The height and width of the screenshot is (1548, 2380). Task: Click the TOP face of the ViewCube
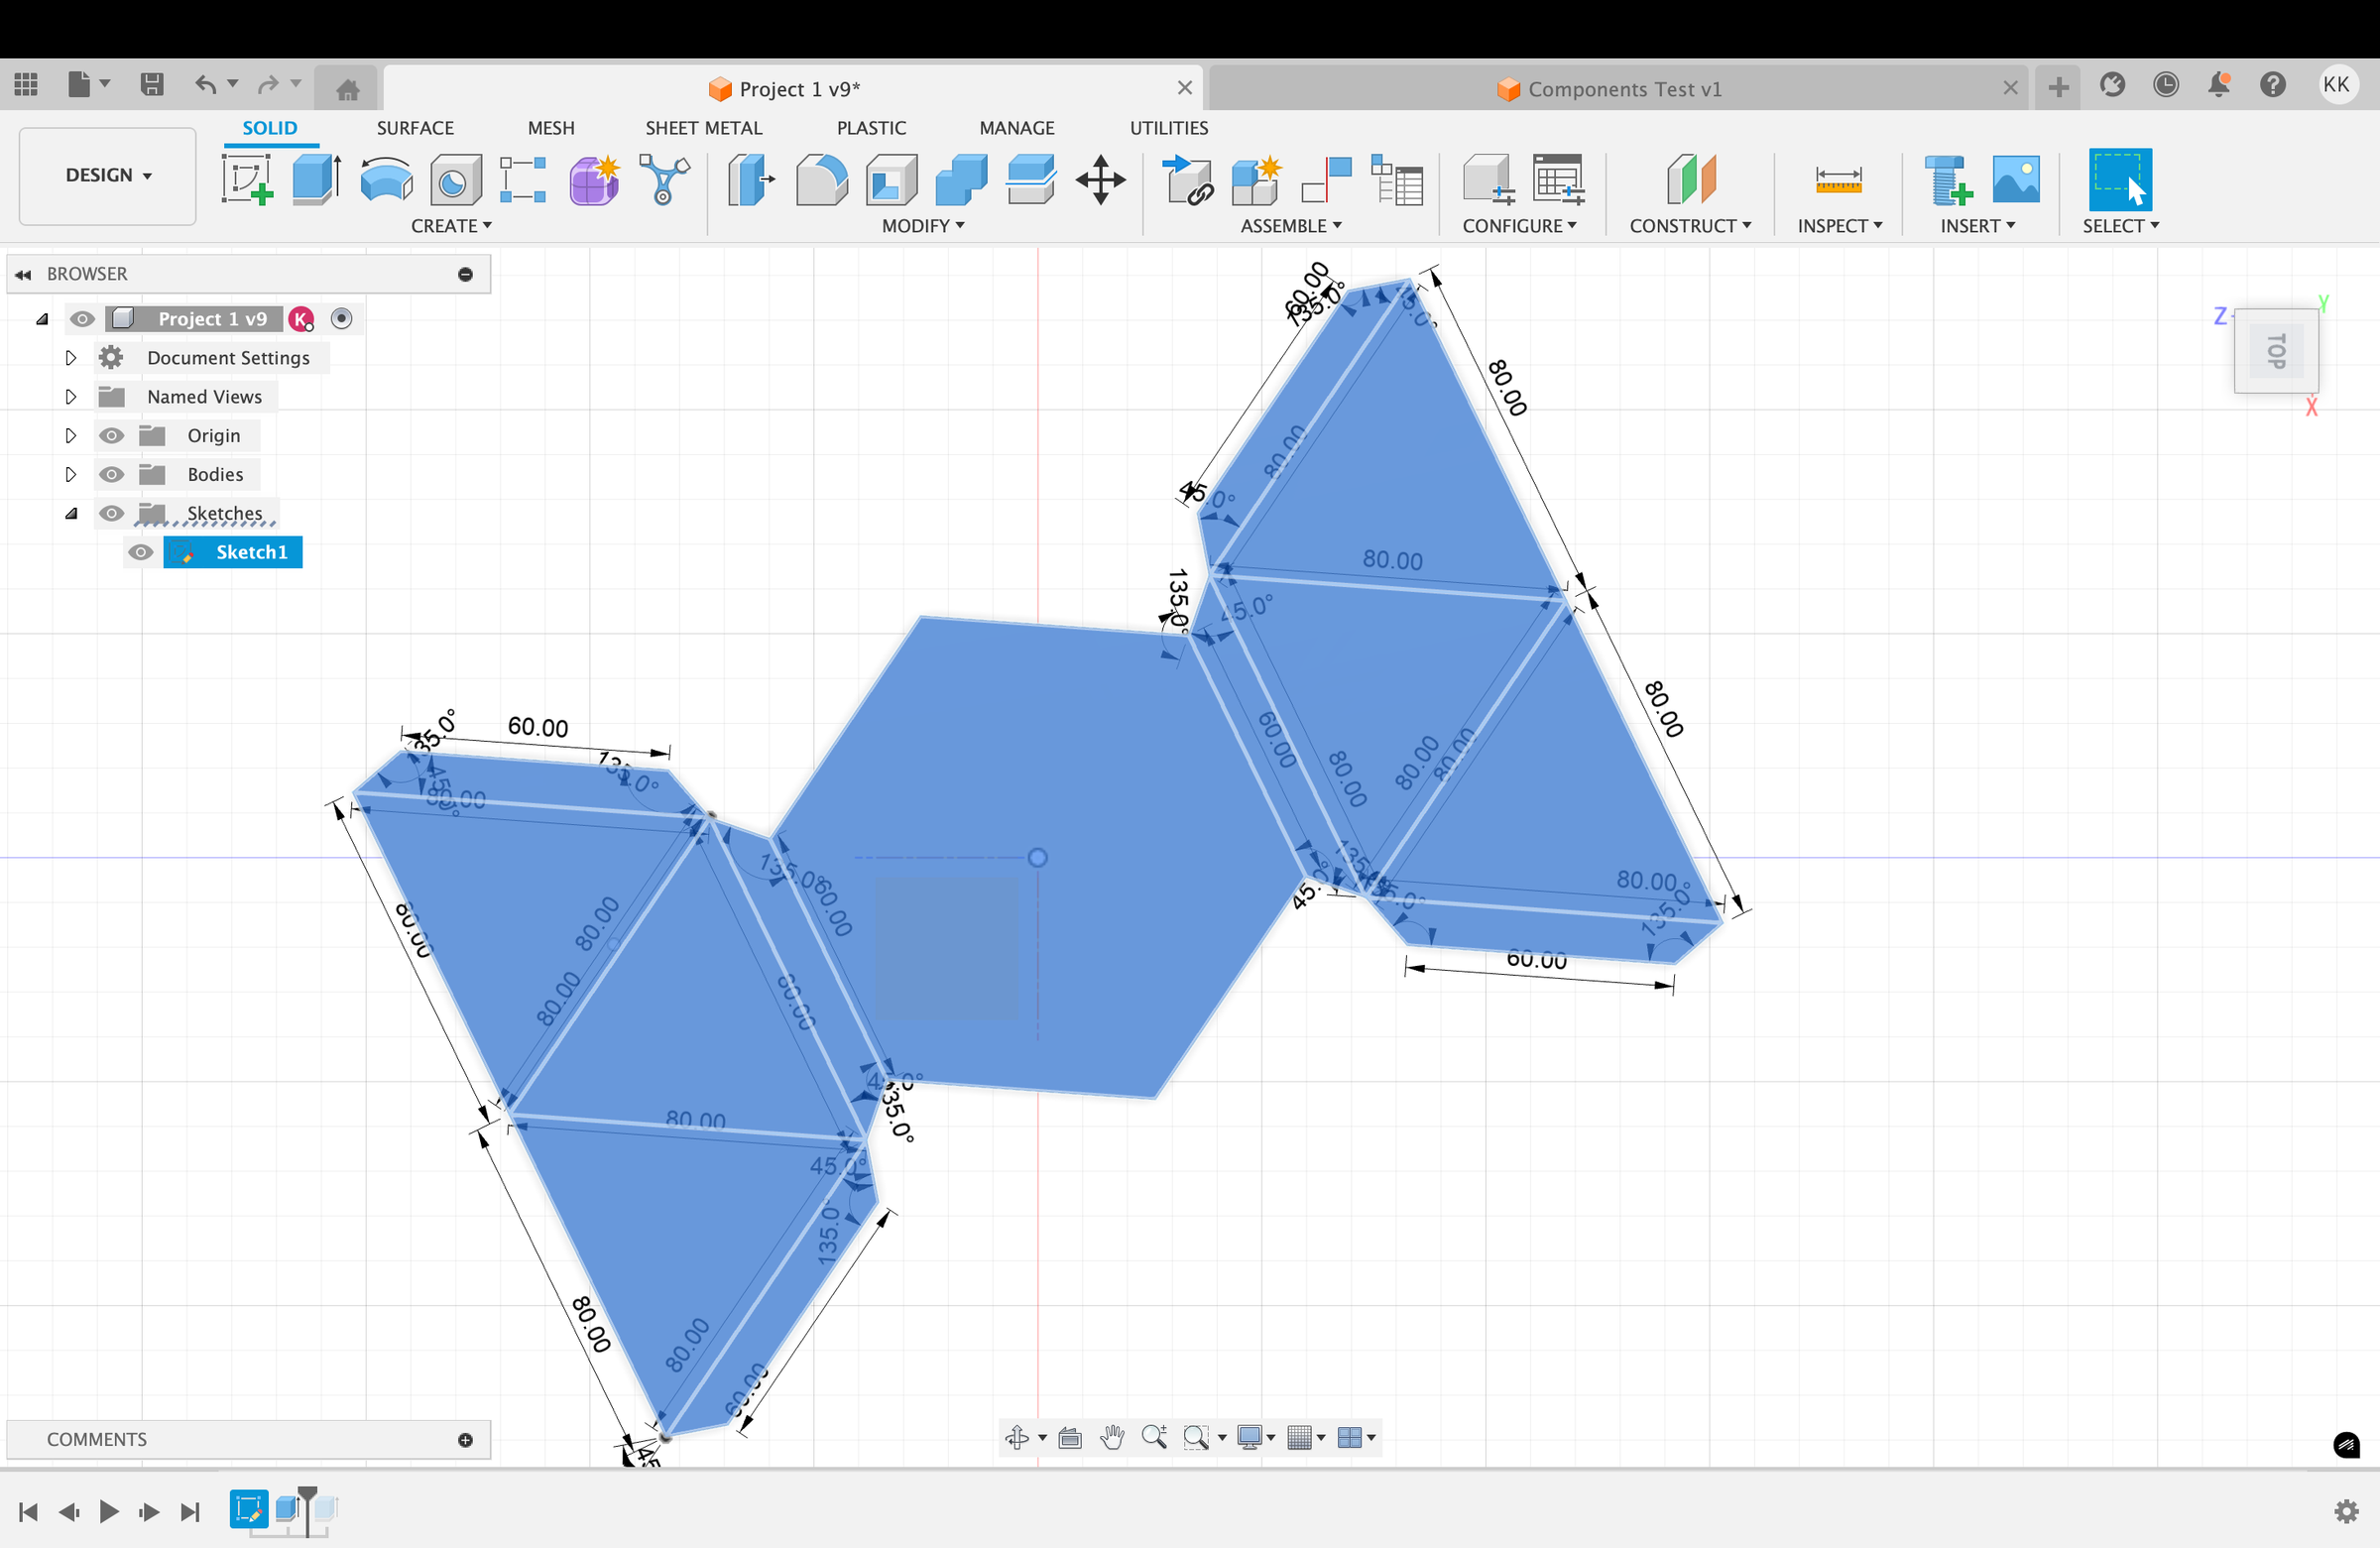click(2276, 351)
